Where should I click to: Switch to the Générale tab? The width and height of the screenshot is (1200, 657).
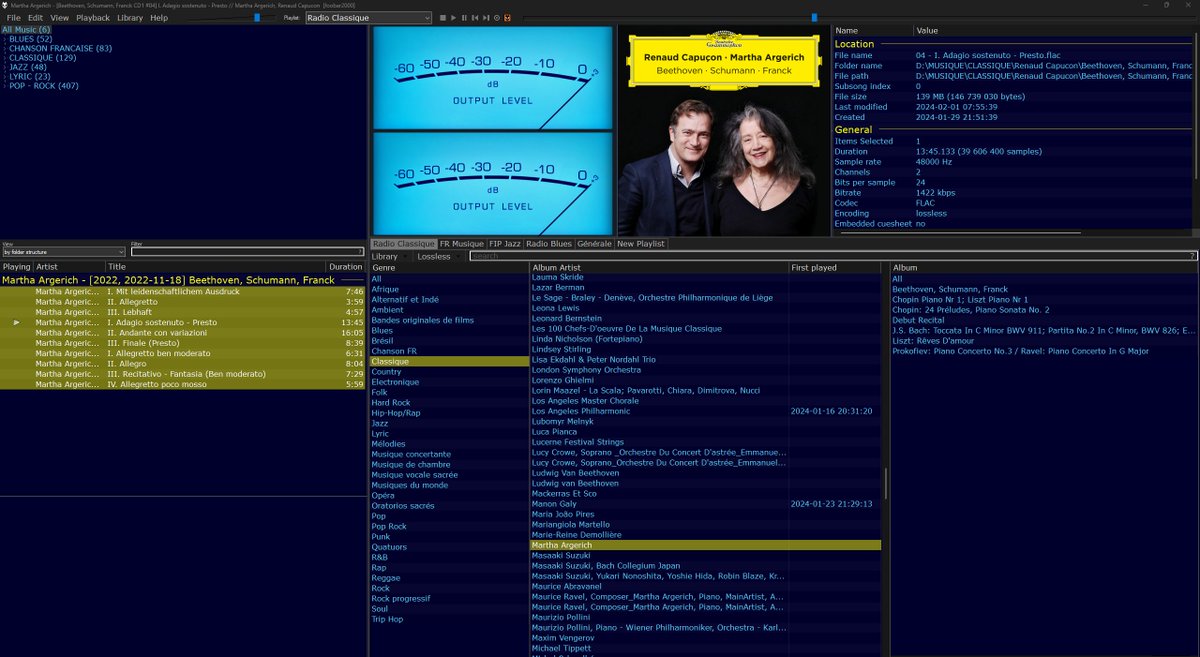(594, 243)
